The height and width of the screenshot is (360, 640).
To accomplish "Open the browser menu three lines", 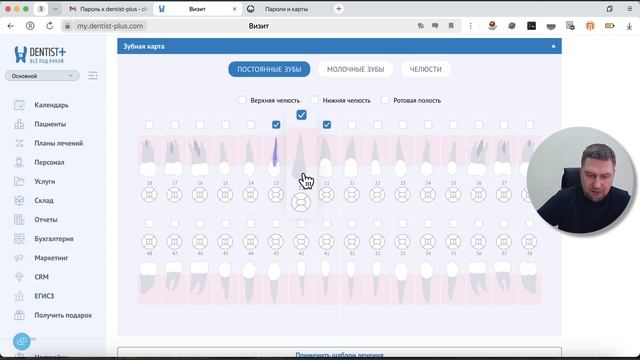I will [629, 9].
